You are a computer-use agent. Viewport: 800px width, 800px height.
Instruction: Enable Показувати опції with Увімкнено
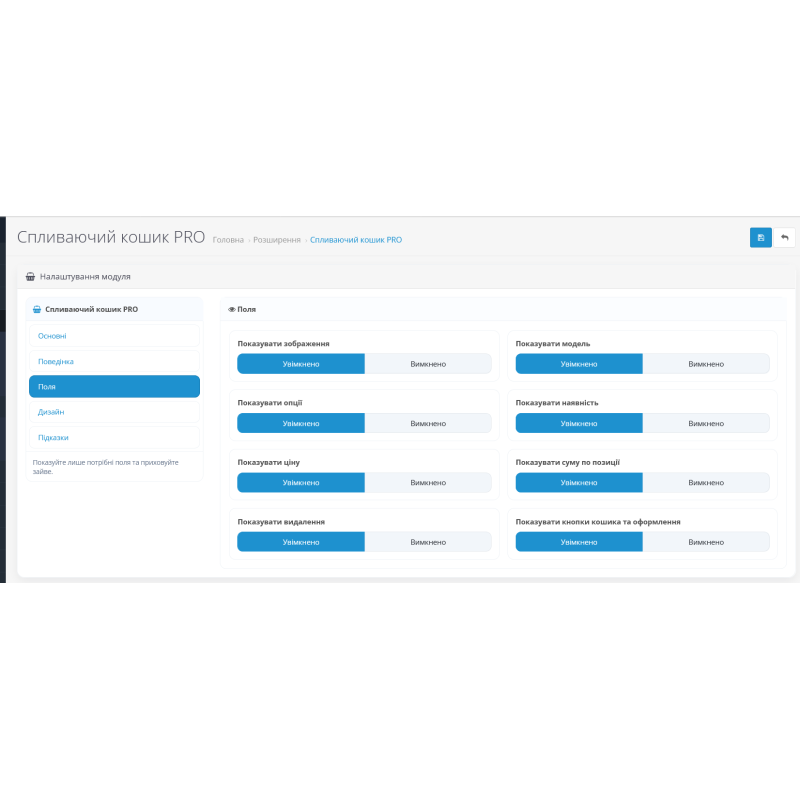tap(301, 423)
